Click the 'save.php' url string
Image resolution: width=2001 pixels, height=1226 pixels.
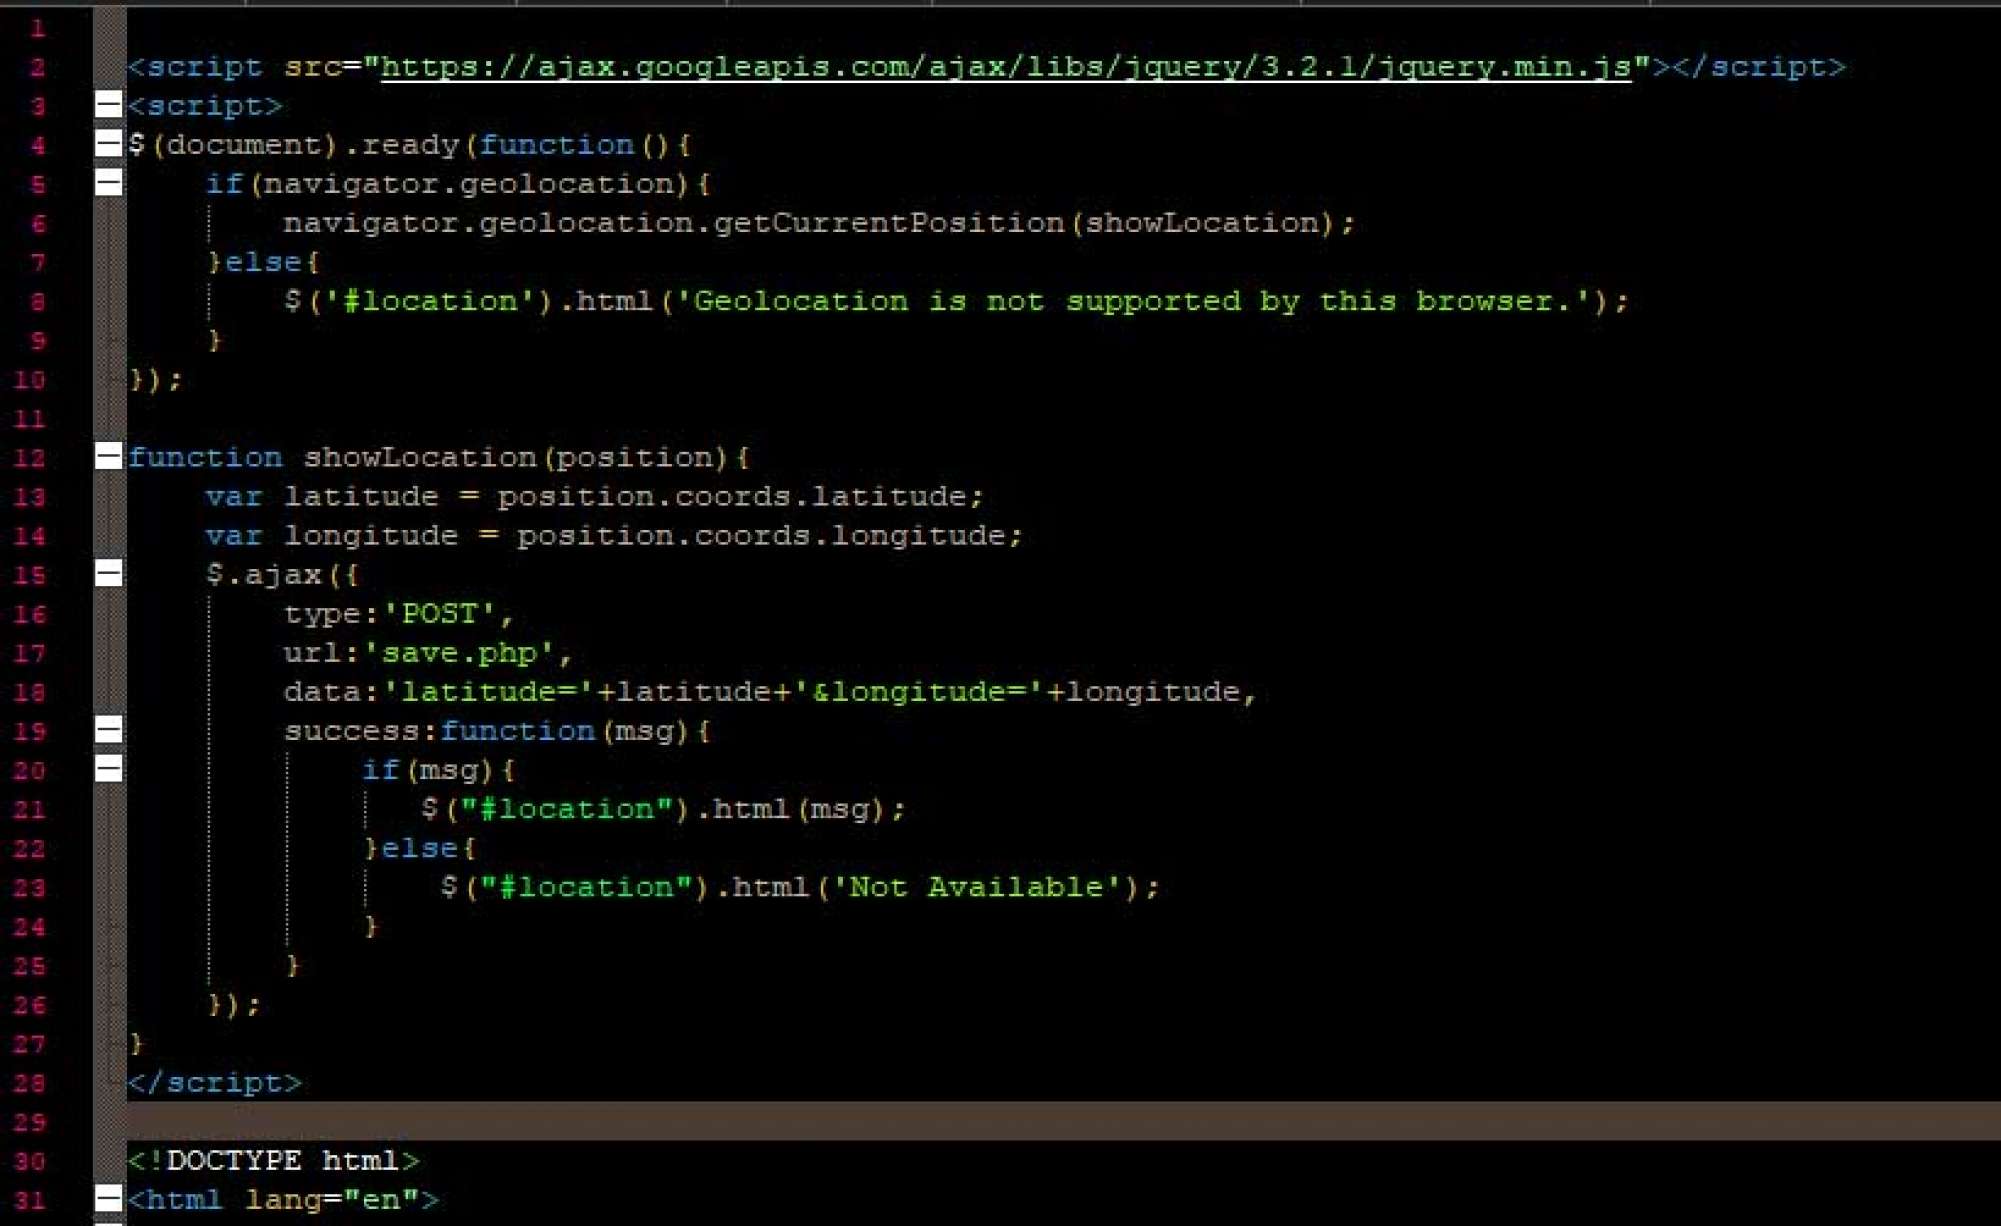[x=458, y=653]
